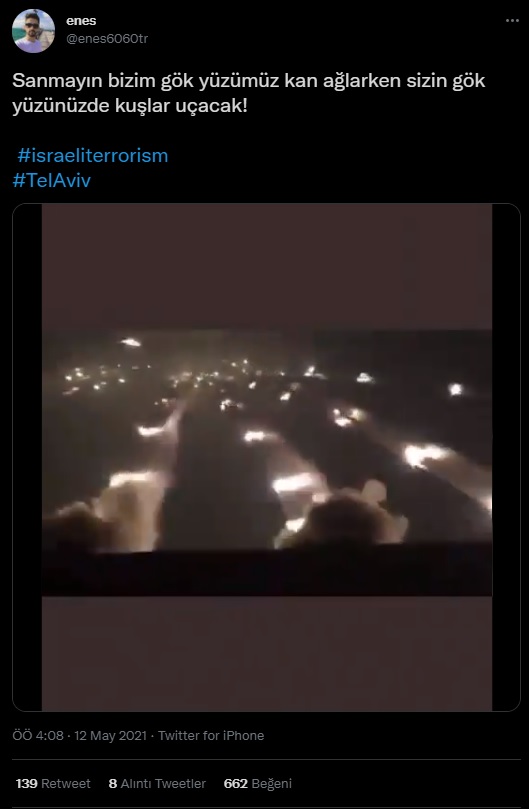Open the #israeliterrorism hashtag

pos(93,156)
